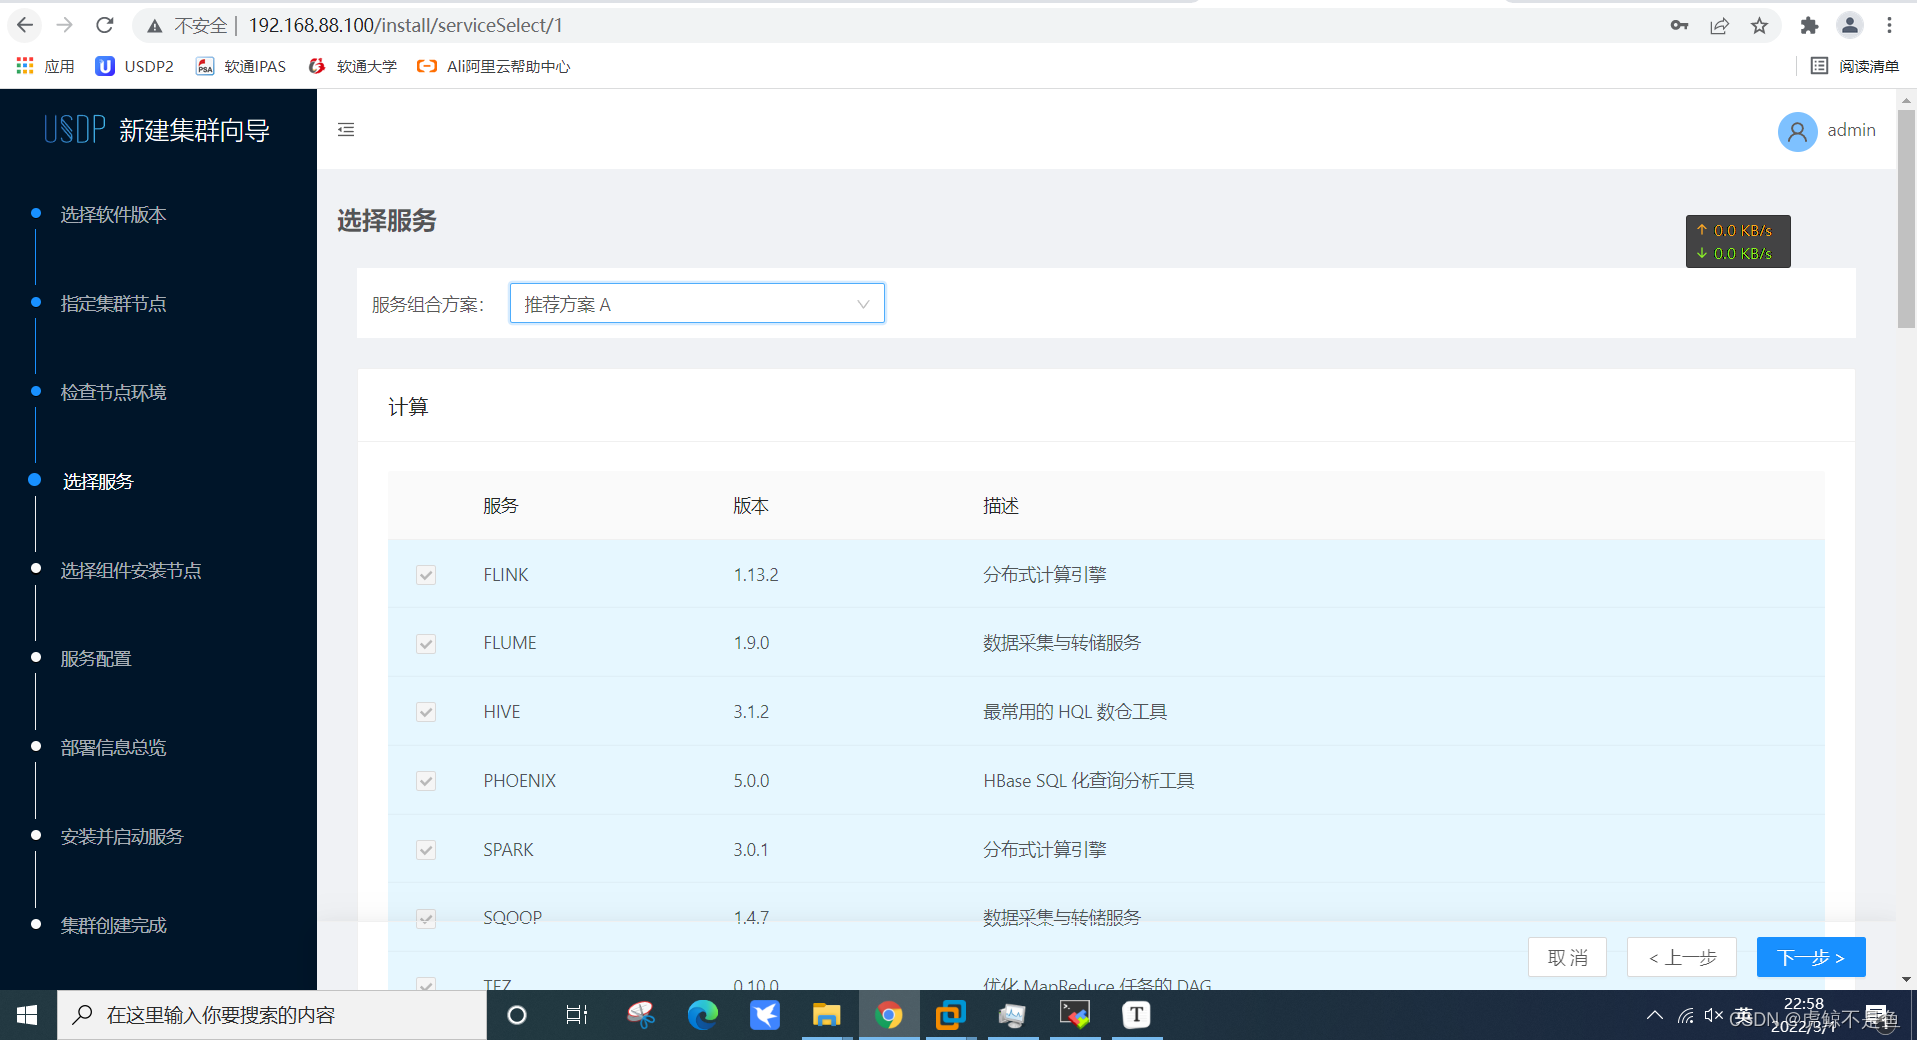Open 软通大学 bookmark
Viewport: 1917px width, 1040px height.
(x=352, y=66)
